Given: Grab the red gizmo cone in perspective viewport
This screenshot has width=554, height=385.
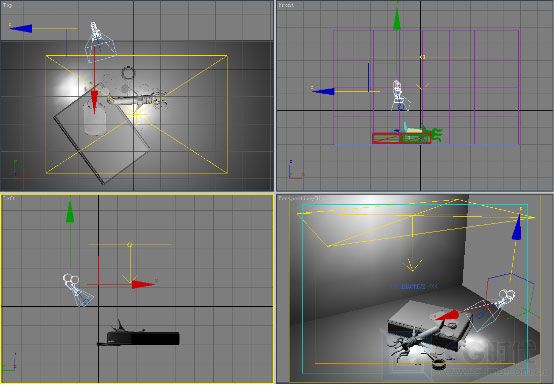Looking at the screenshot, I should pyautogui.click(x=448, y=315).
